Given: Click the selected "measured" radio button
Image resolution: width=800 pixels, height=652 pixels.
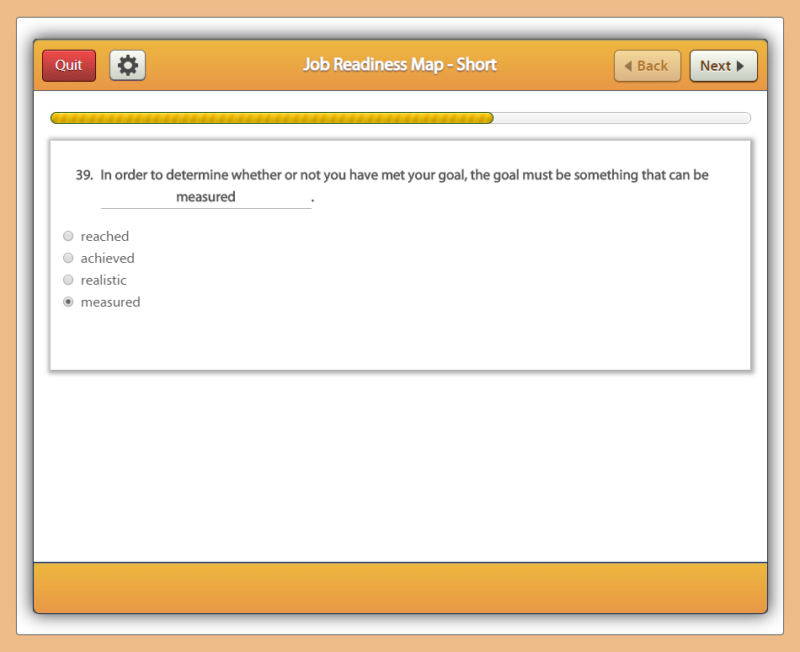Looking at the screenshot, I should [68, 302].
